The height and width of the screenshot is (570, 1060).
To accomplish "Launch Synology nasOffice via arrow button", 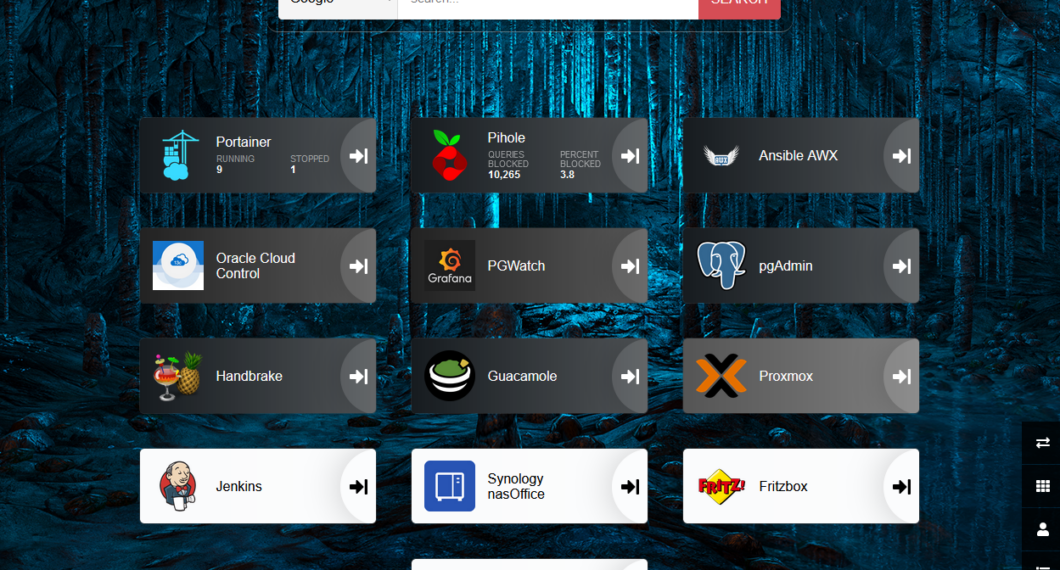I will (x=630, y=487).
